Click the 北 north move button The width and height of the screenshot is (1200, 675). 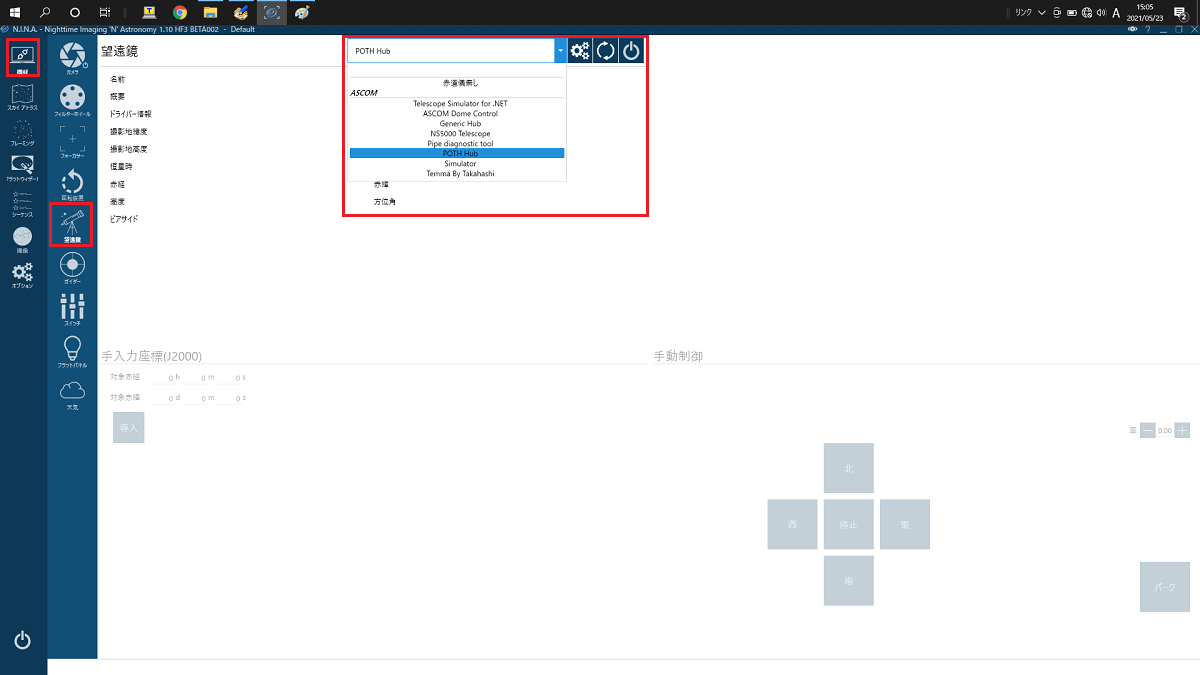click(849, 468)
